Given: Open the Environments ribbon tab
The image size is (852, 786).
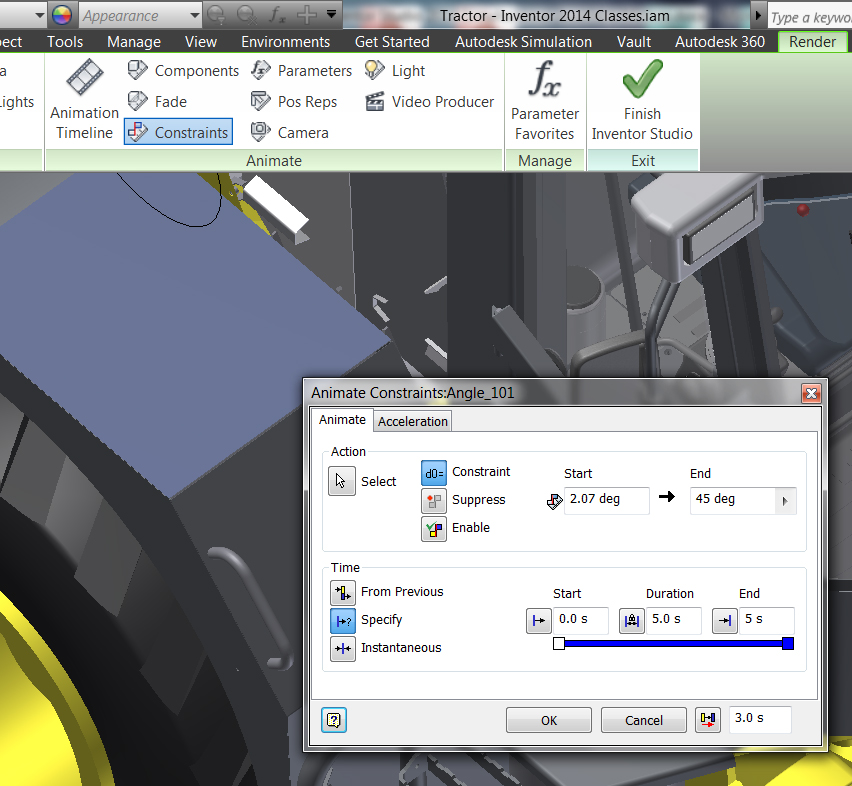Looking at the screenshot, I should [x=285, y=42].
